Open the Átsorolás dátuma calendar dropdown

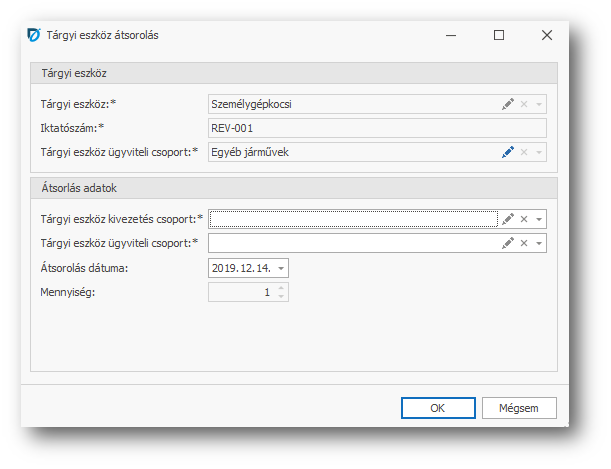281,268
